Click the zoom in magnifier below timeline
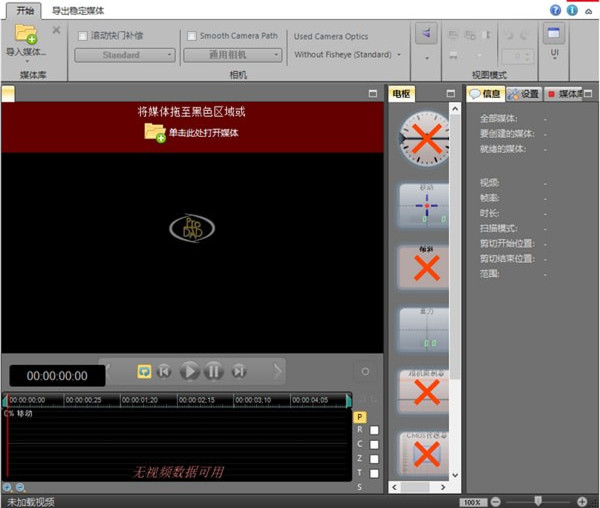This screenshot has height=508, width=600. tap(8, 488)
